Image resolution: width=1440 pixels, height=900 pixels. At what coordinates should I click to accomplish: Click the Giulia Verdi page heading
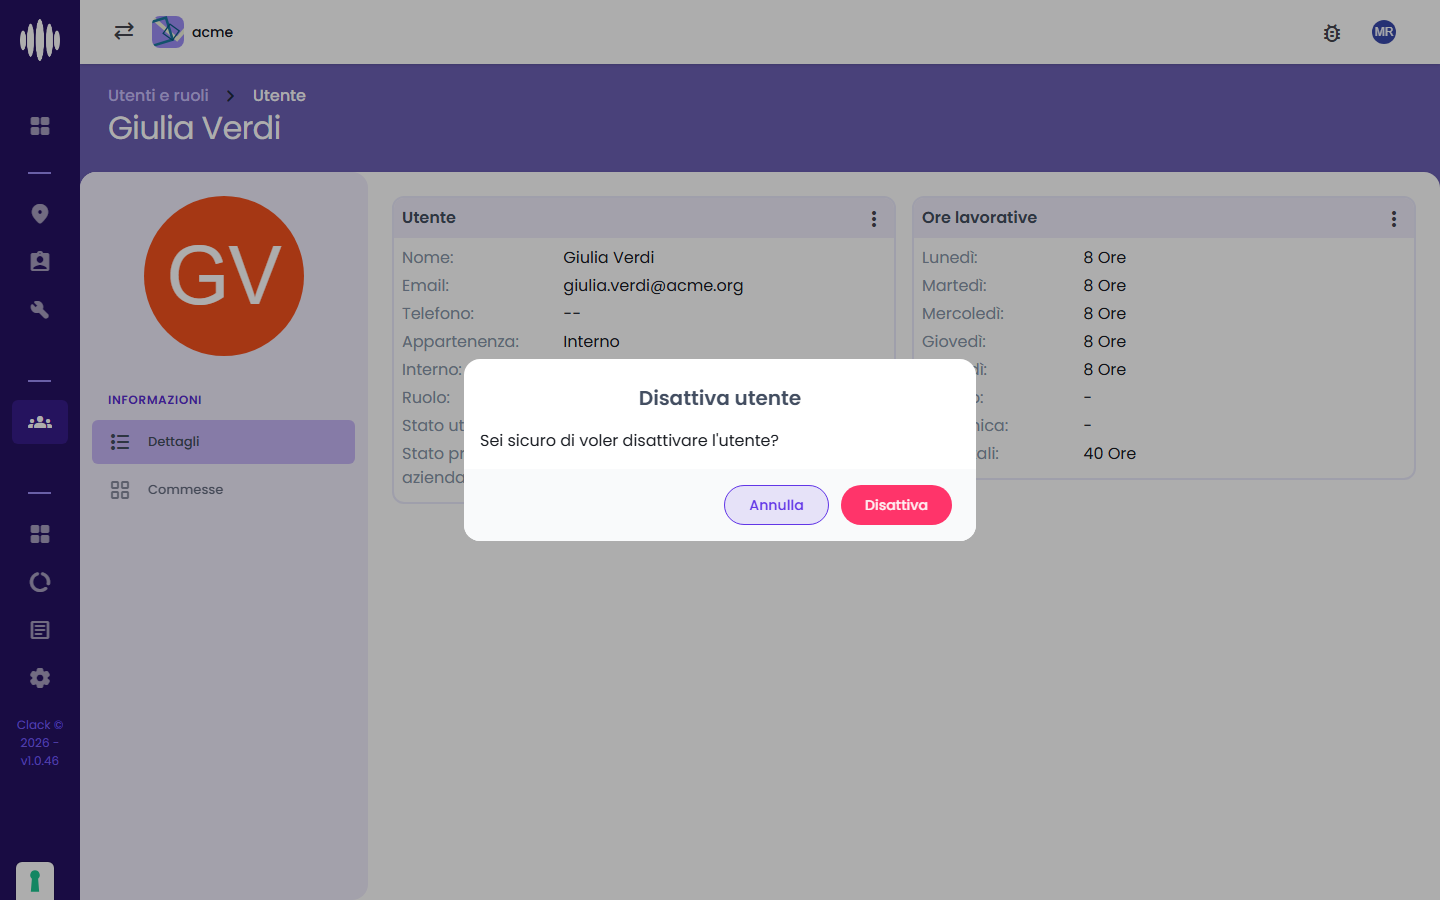point(194,128)
